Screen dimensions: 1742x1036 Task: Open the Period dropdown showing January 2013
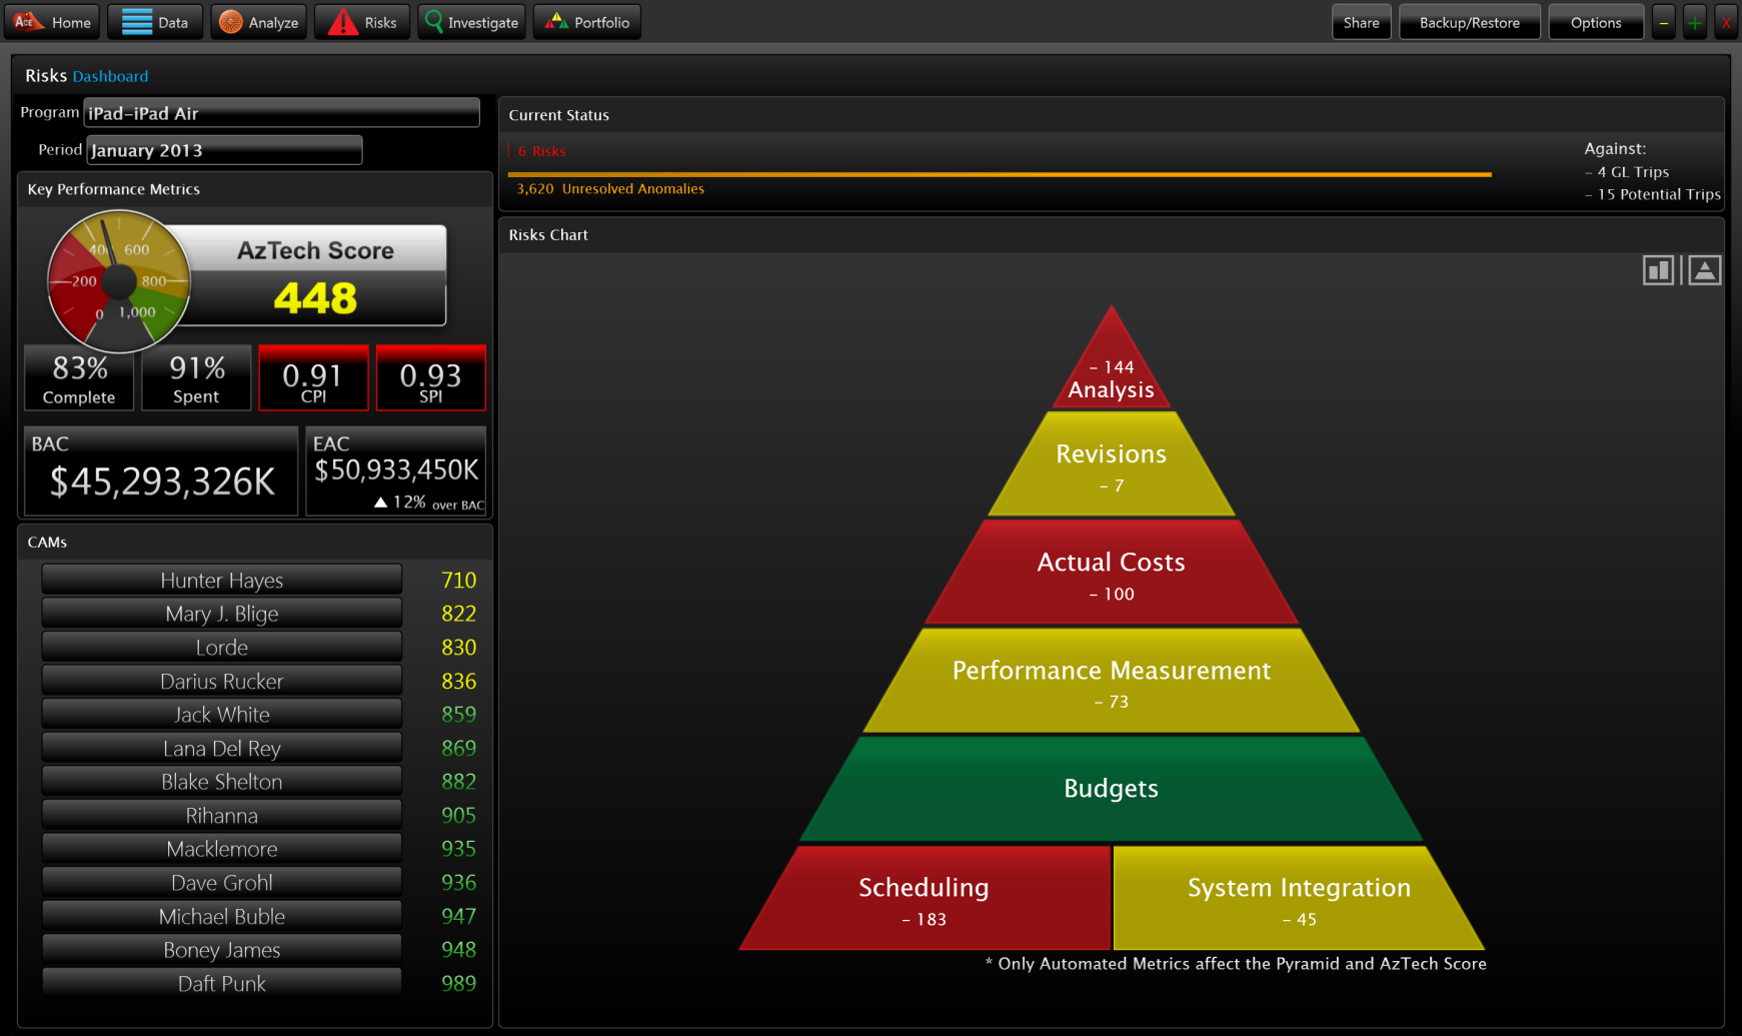pos(224,150)
